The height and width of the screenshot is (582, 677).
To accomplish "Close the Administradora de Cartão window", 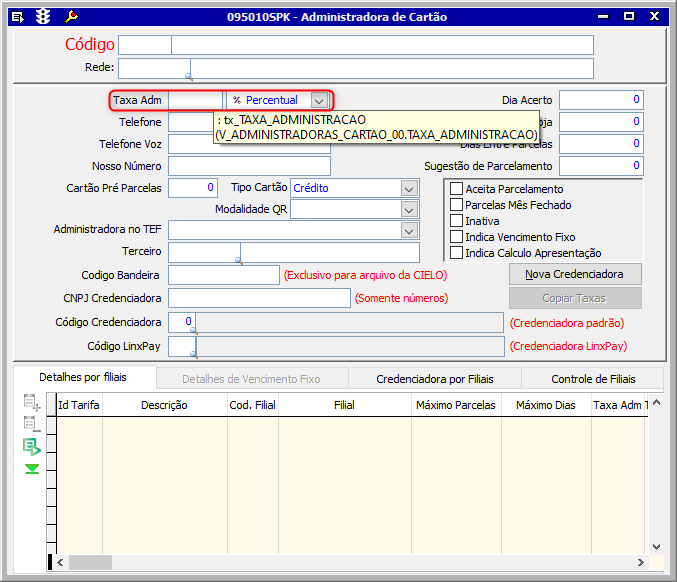I will point(655,16).
